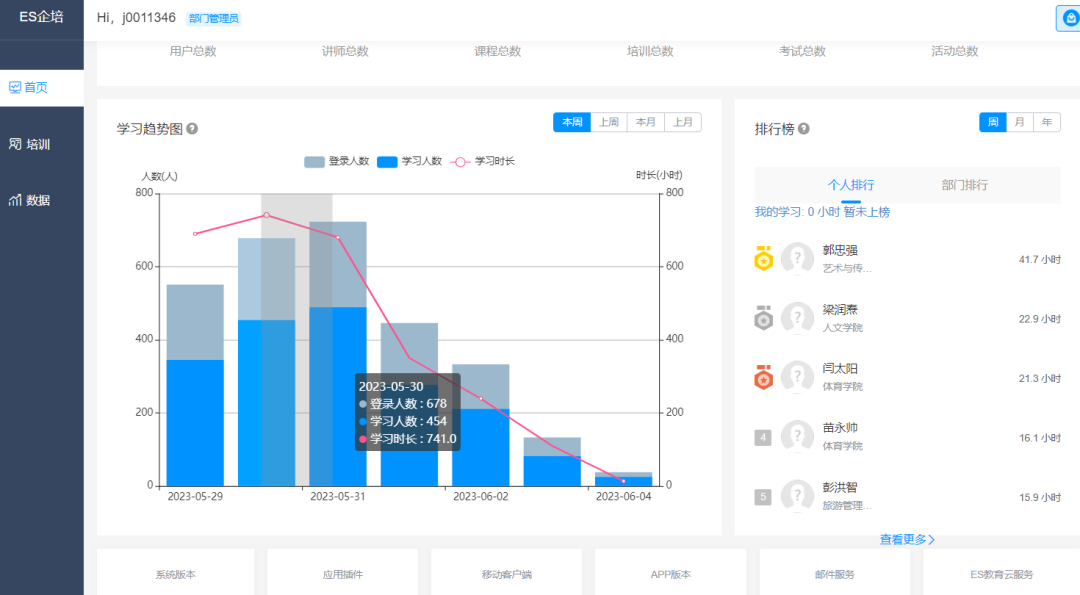Open the top-right blue notification icon

click(1070, 18)
